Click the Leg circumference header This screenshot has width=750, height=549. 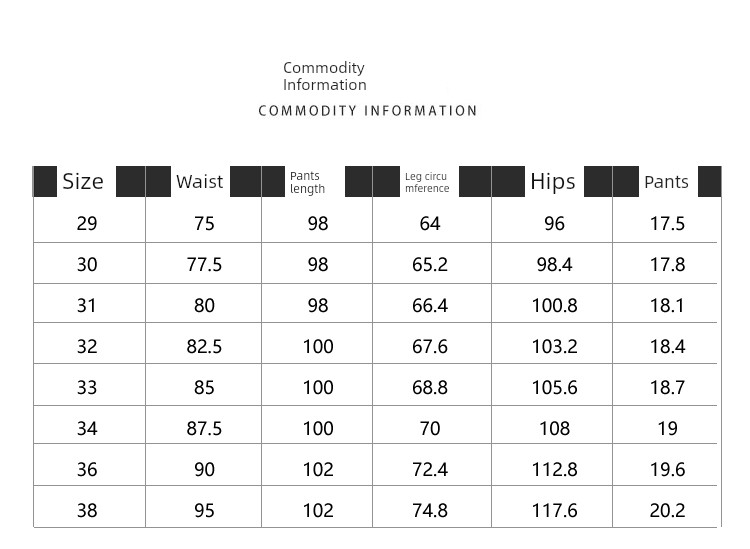click(427, 182)
